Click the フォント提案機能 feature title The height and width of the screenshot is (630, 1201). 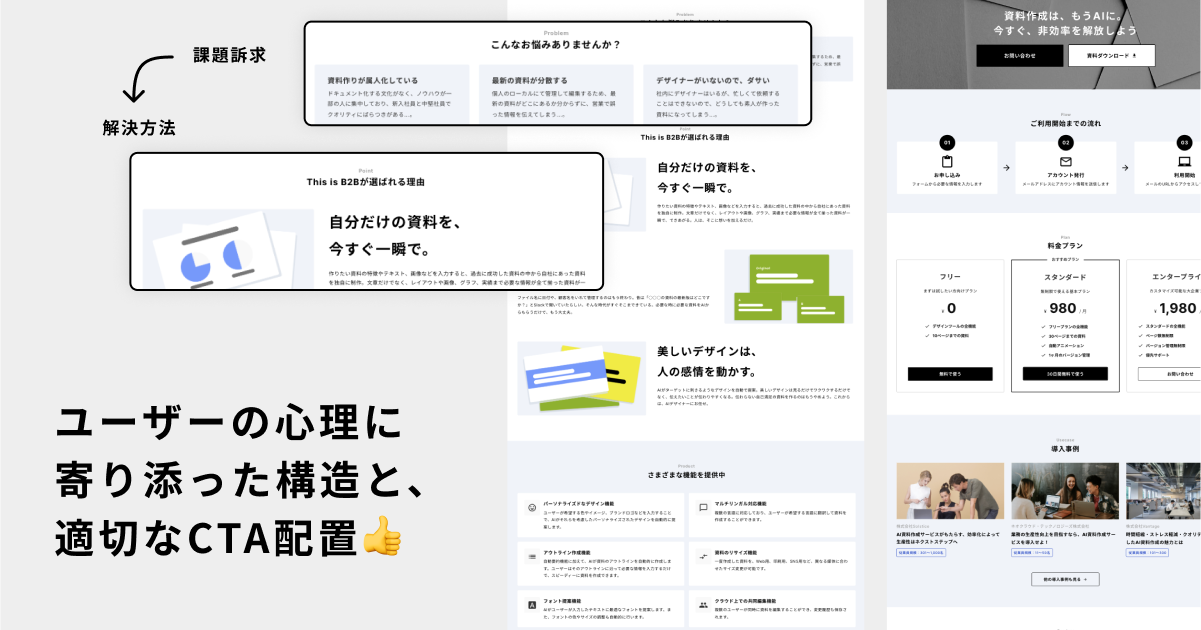[563, 601]
